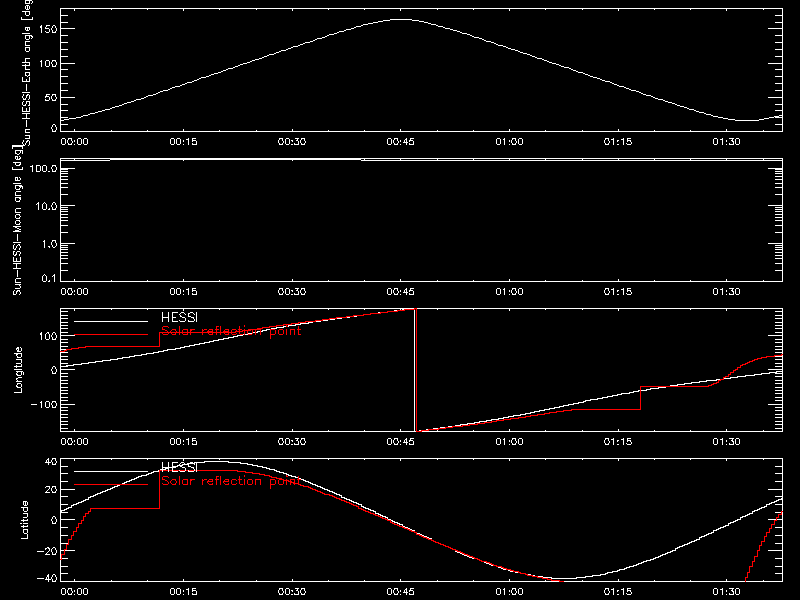Click 01:30 time label under Earth angle plot
The image size is (800, 600).
point(727,141)
